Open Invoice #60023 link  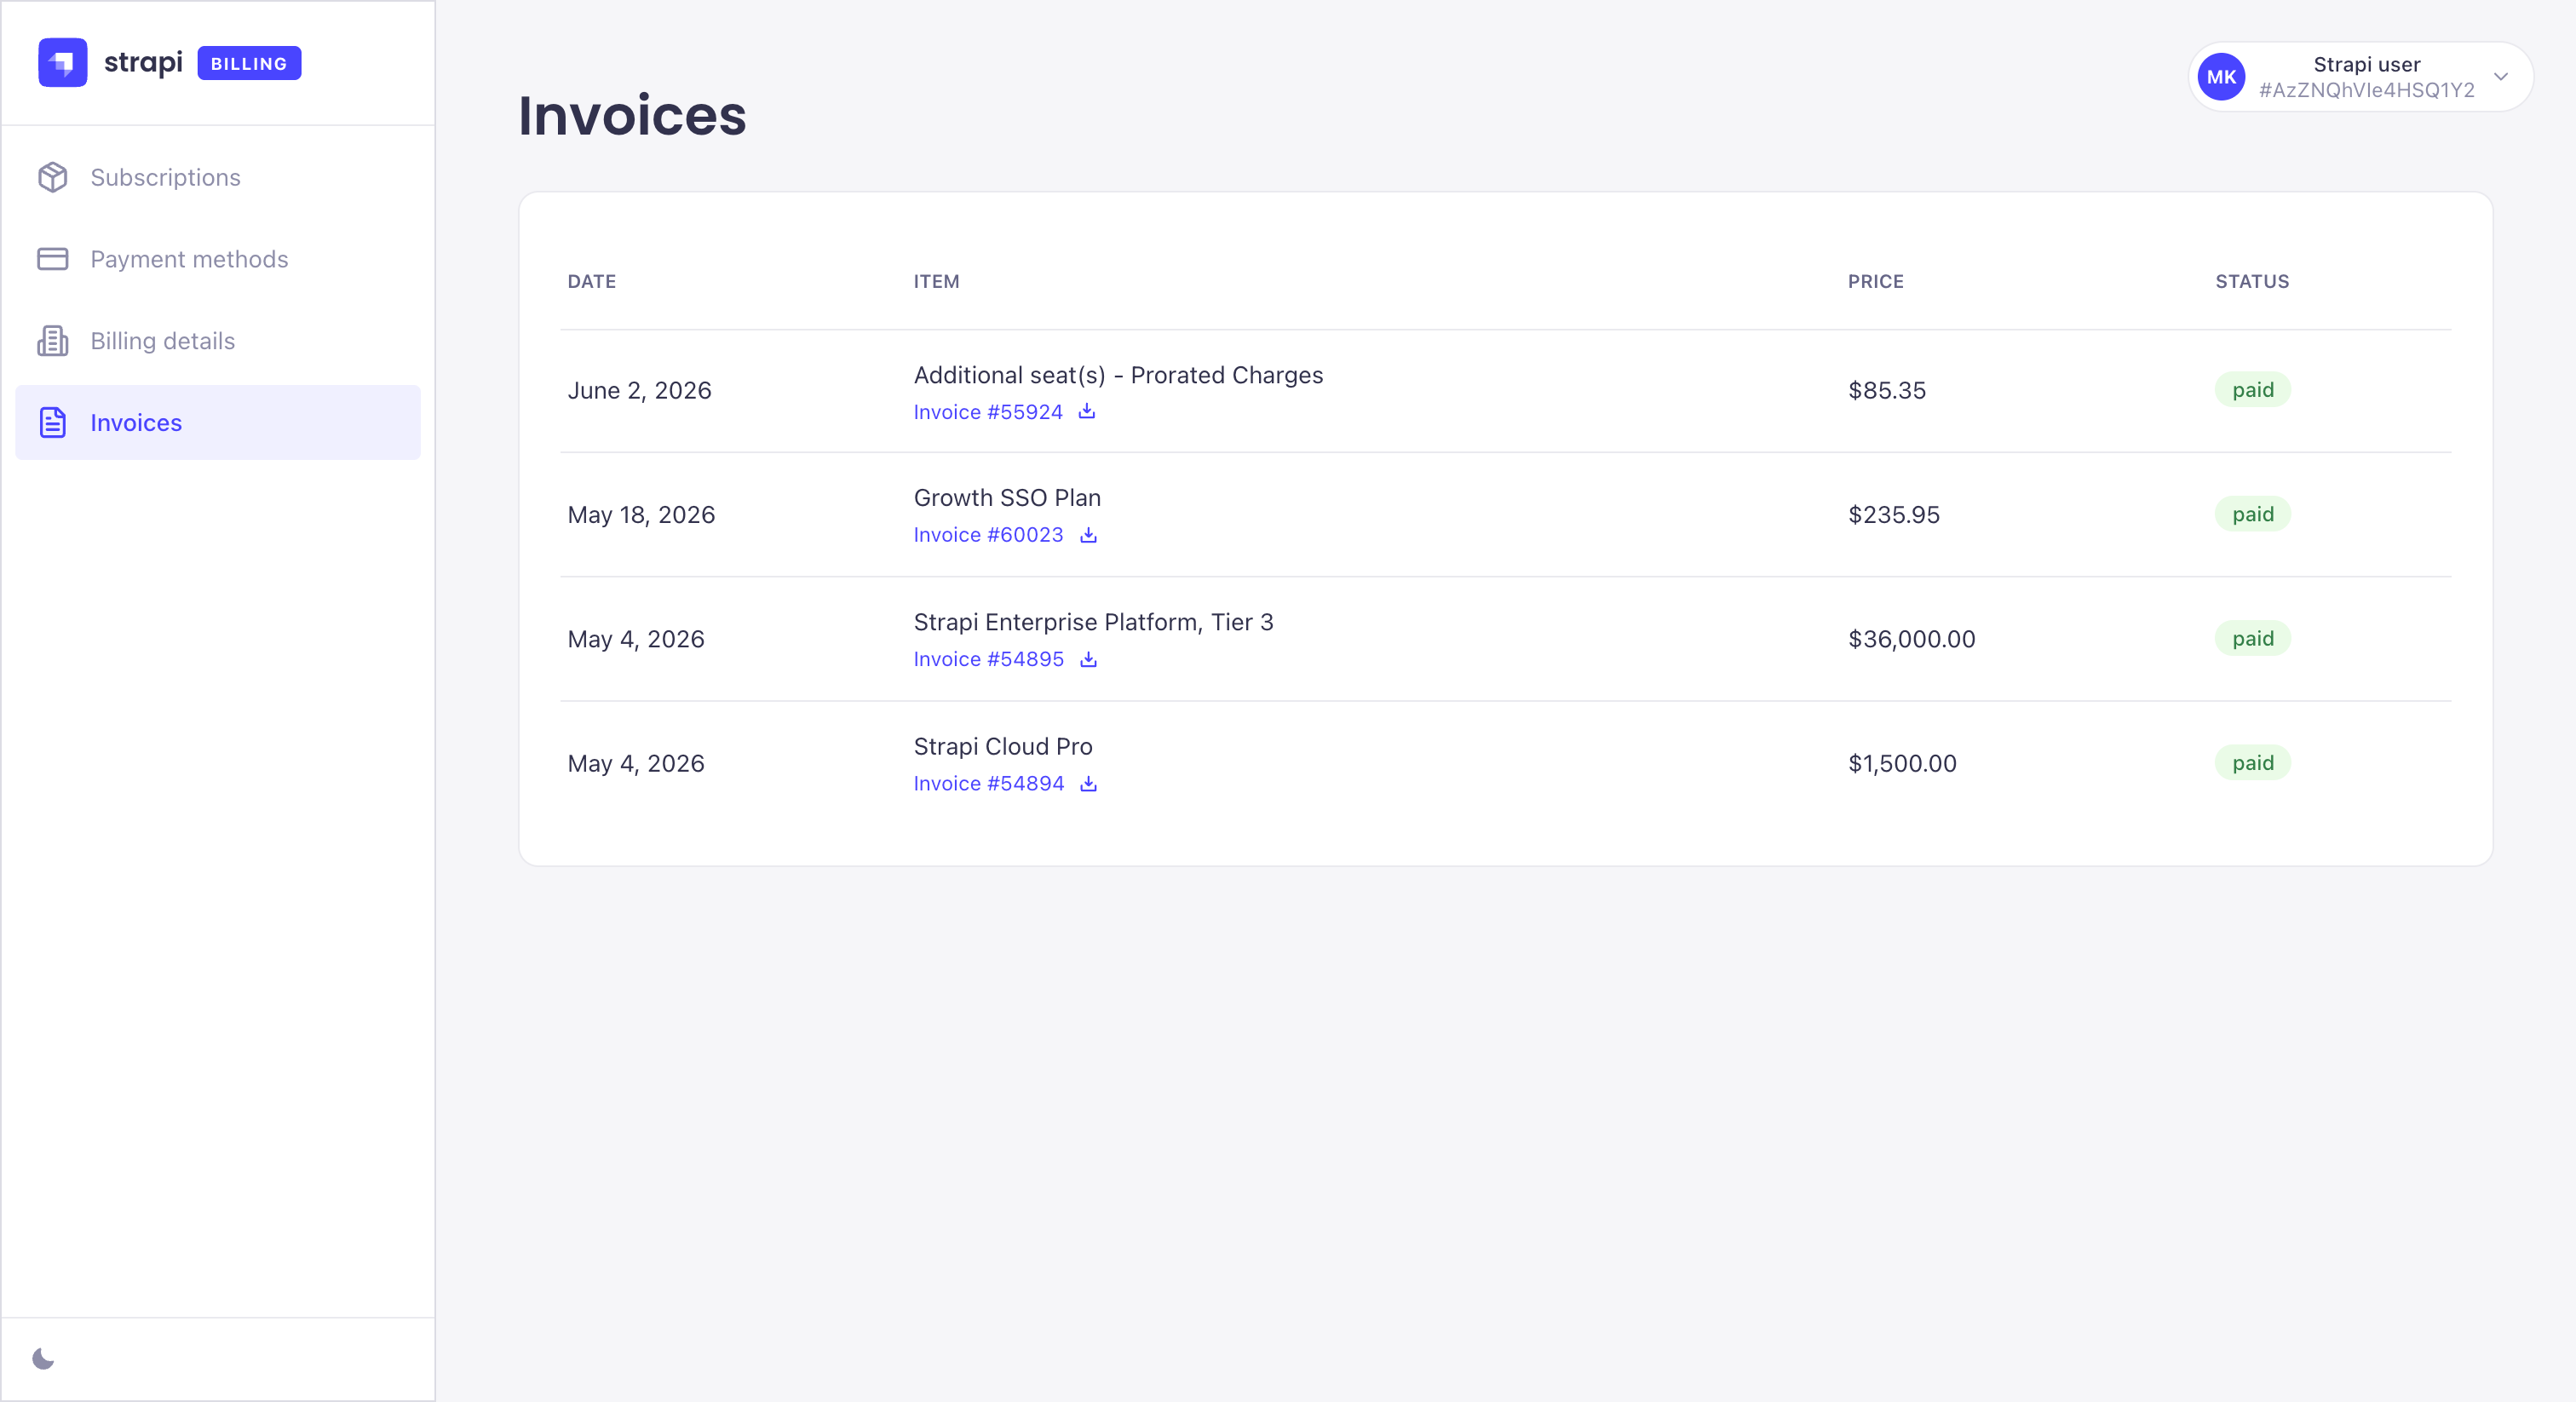(x=988, y=535)
